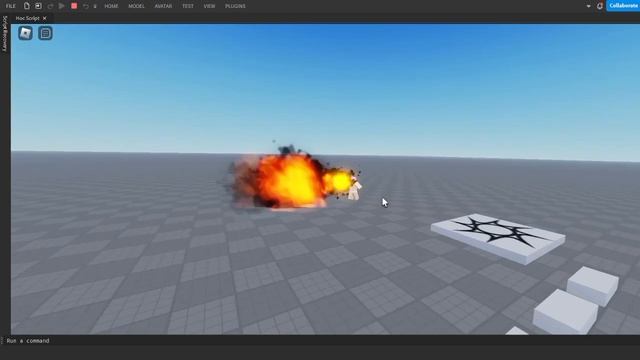This screenshot has height=360, width=640.
Task: Click the upper white block part
Action: [x=593, y=286]
